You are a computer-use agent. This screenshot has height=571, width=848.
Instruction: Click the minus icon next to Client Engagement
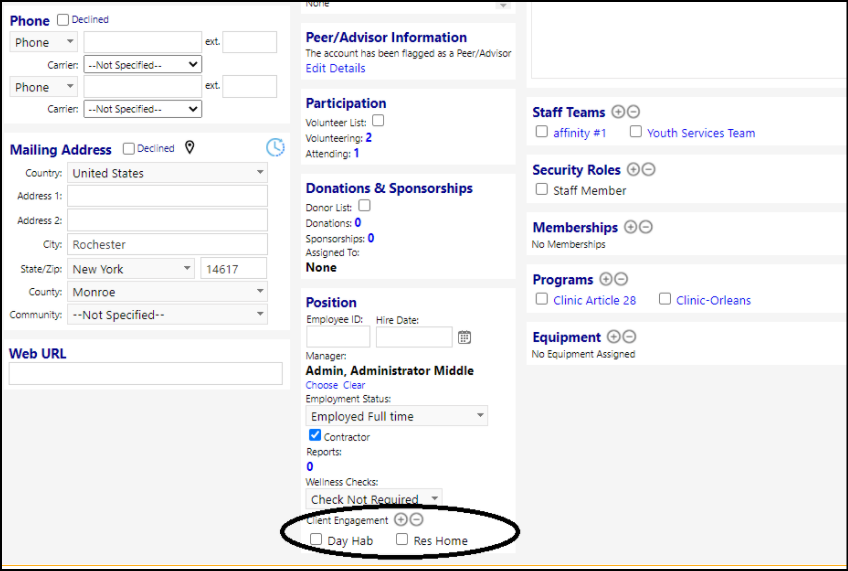(416, 520)
